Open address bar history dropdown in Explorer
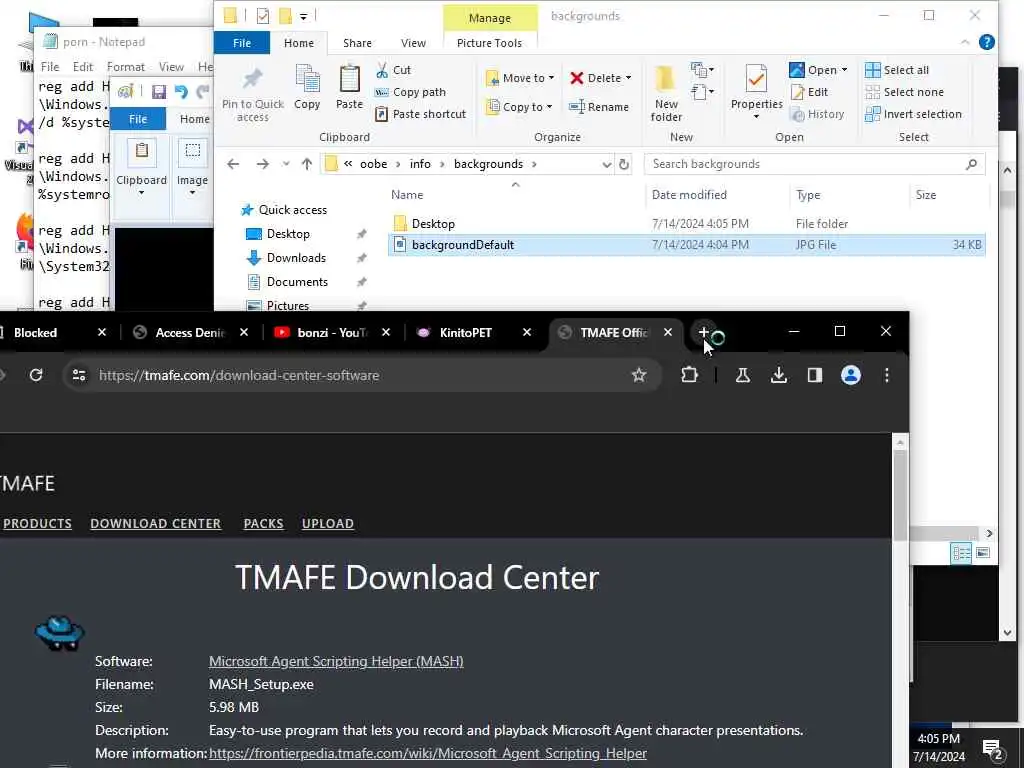1024x768 pixels. click(x=607, y=165)
